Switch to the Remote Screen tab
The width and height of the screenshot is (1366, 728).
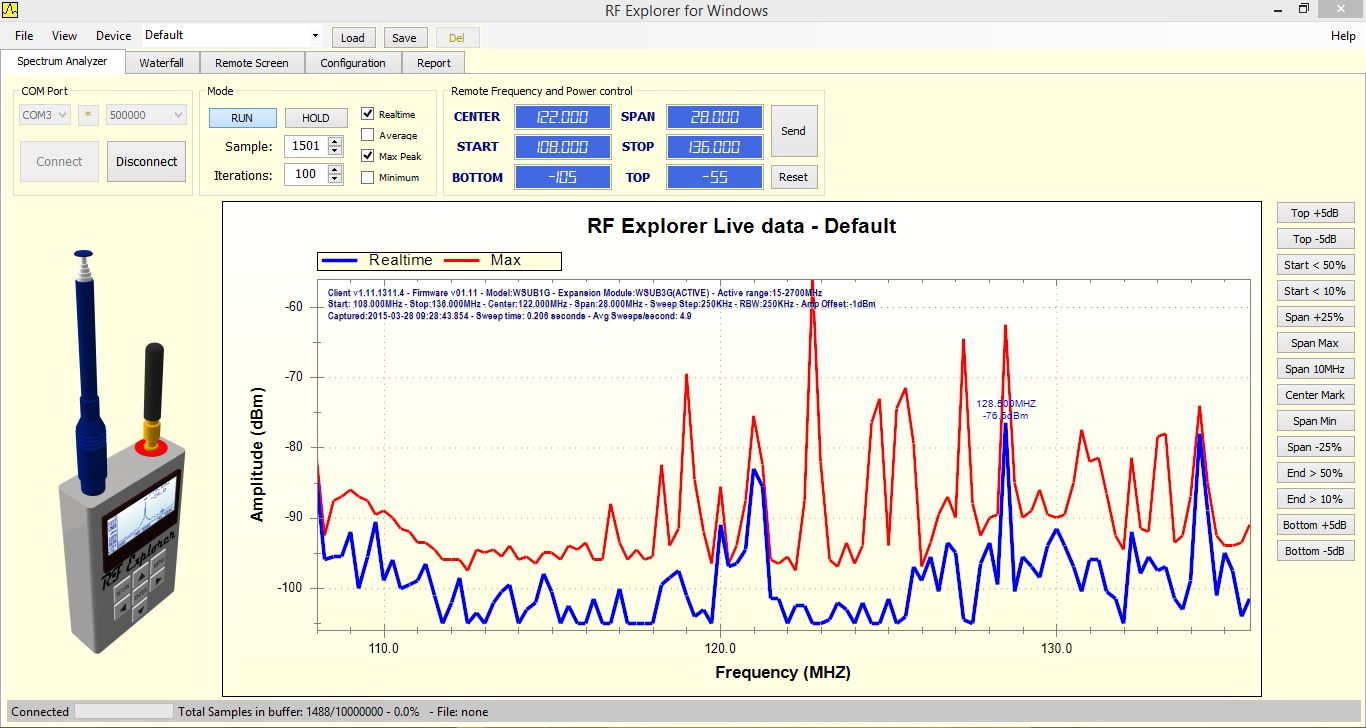251,63
